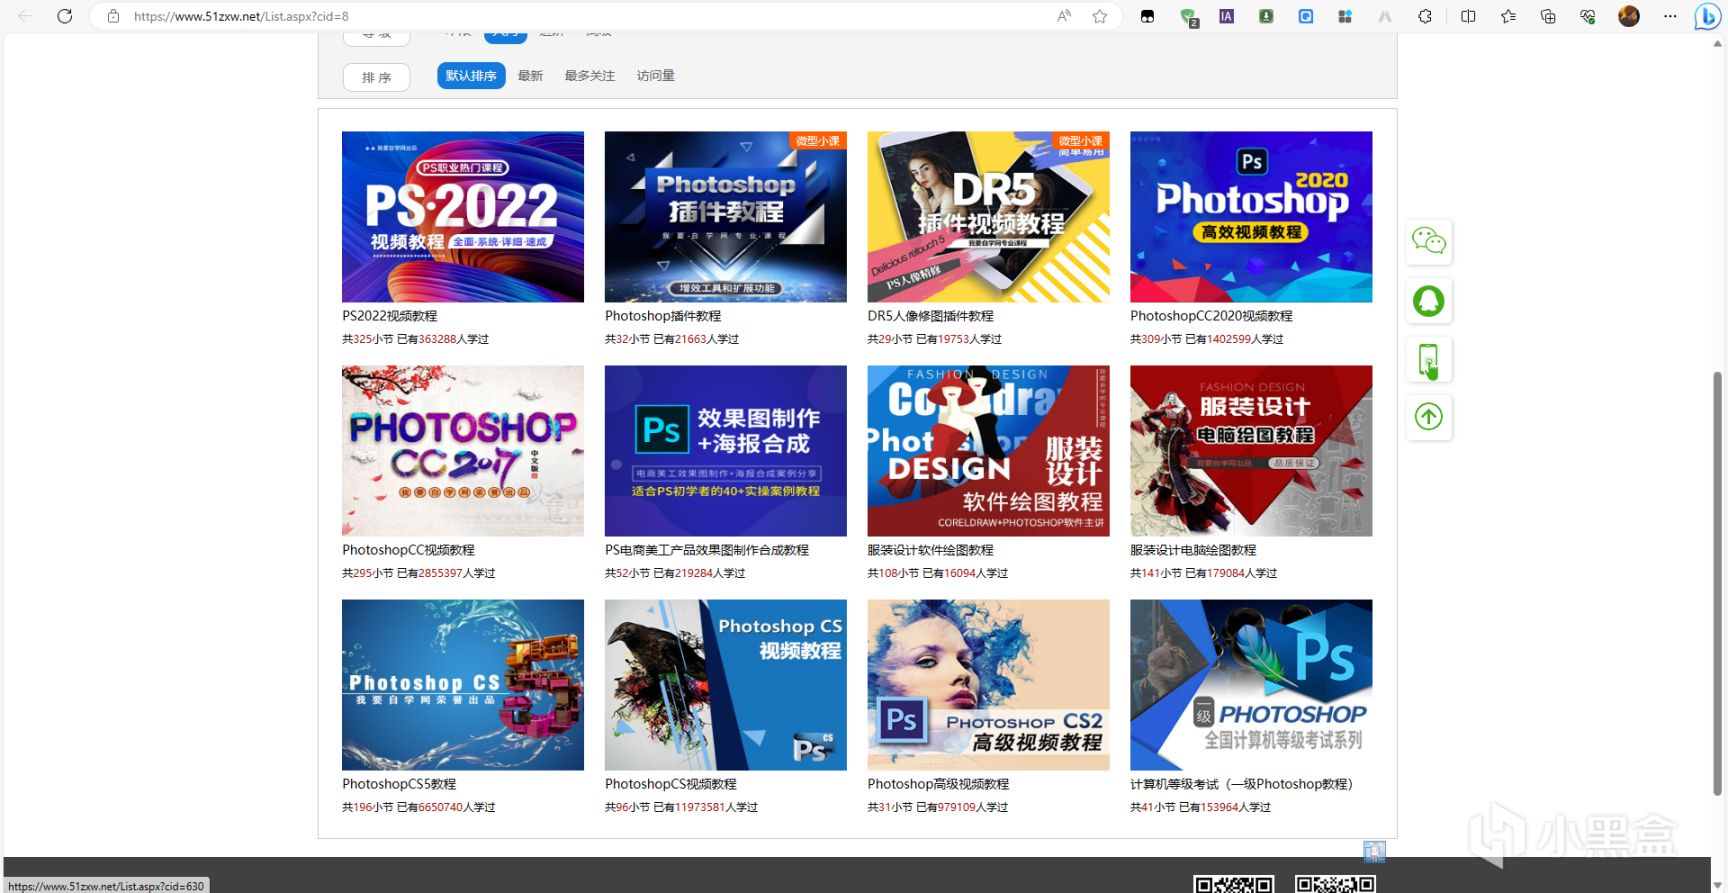Open 服装设计软件绘图教程 thumbnail image
Image resolution: width=1728 pixels, height=893 pixels.
coord(988,451)
